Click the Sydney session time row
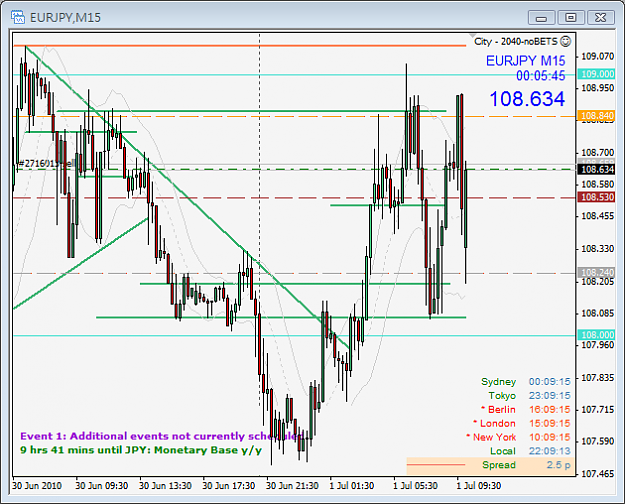 (x=526, y=382)
